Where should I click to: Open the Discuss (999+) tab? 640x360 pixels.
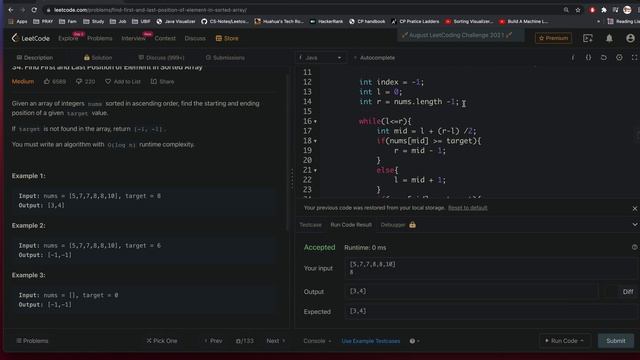[x=161, y=58]
